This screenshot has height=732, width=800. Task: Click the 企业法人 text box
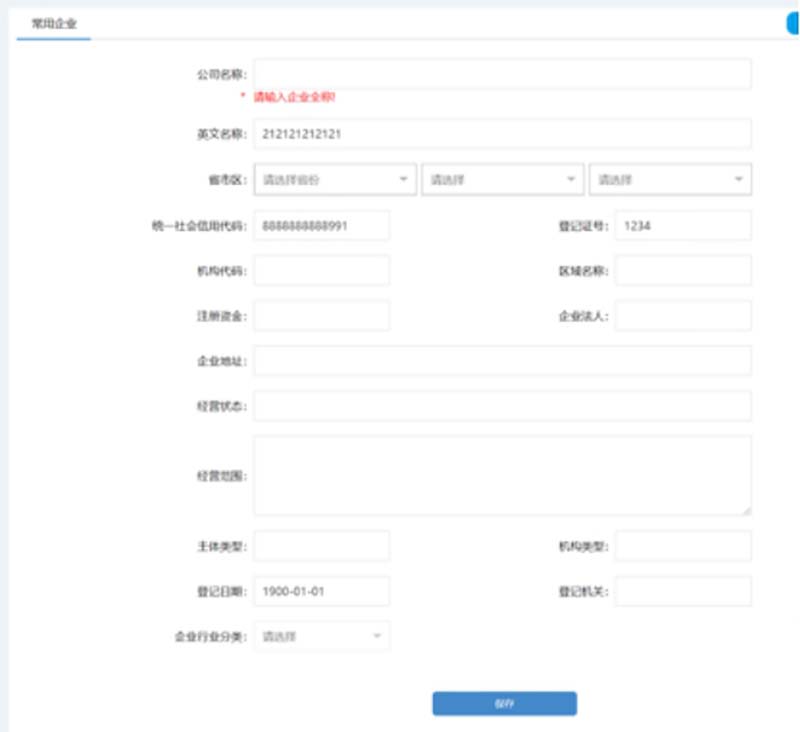pyautogui.click(x=683, y=316)
